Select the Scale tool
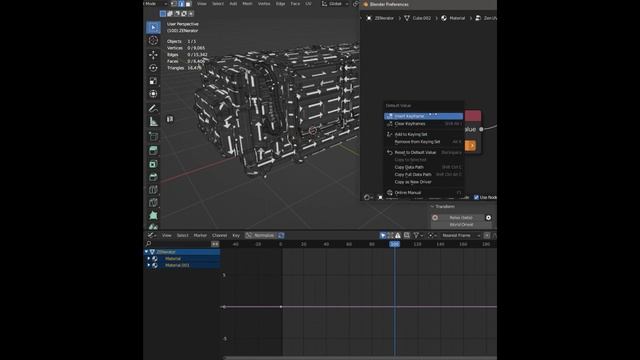640x360 pixels. coord(153,81)
